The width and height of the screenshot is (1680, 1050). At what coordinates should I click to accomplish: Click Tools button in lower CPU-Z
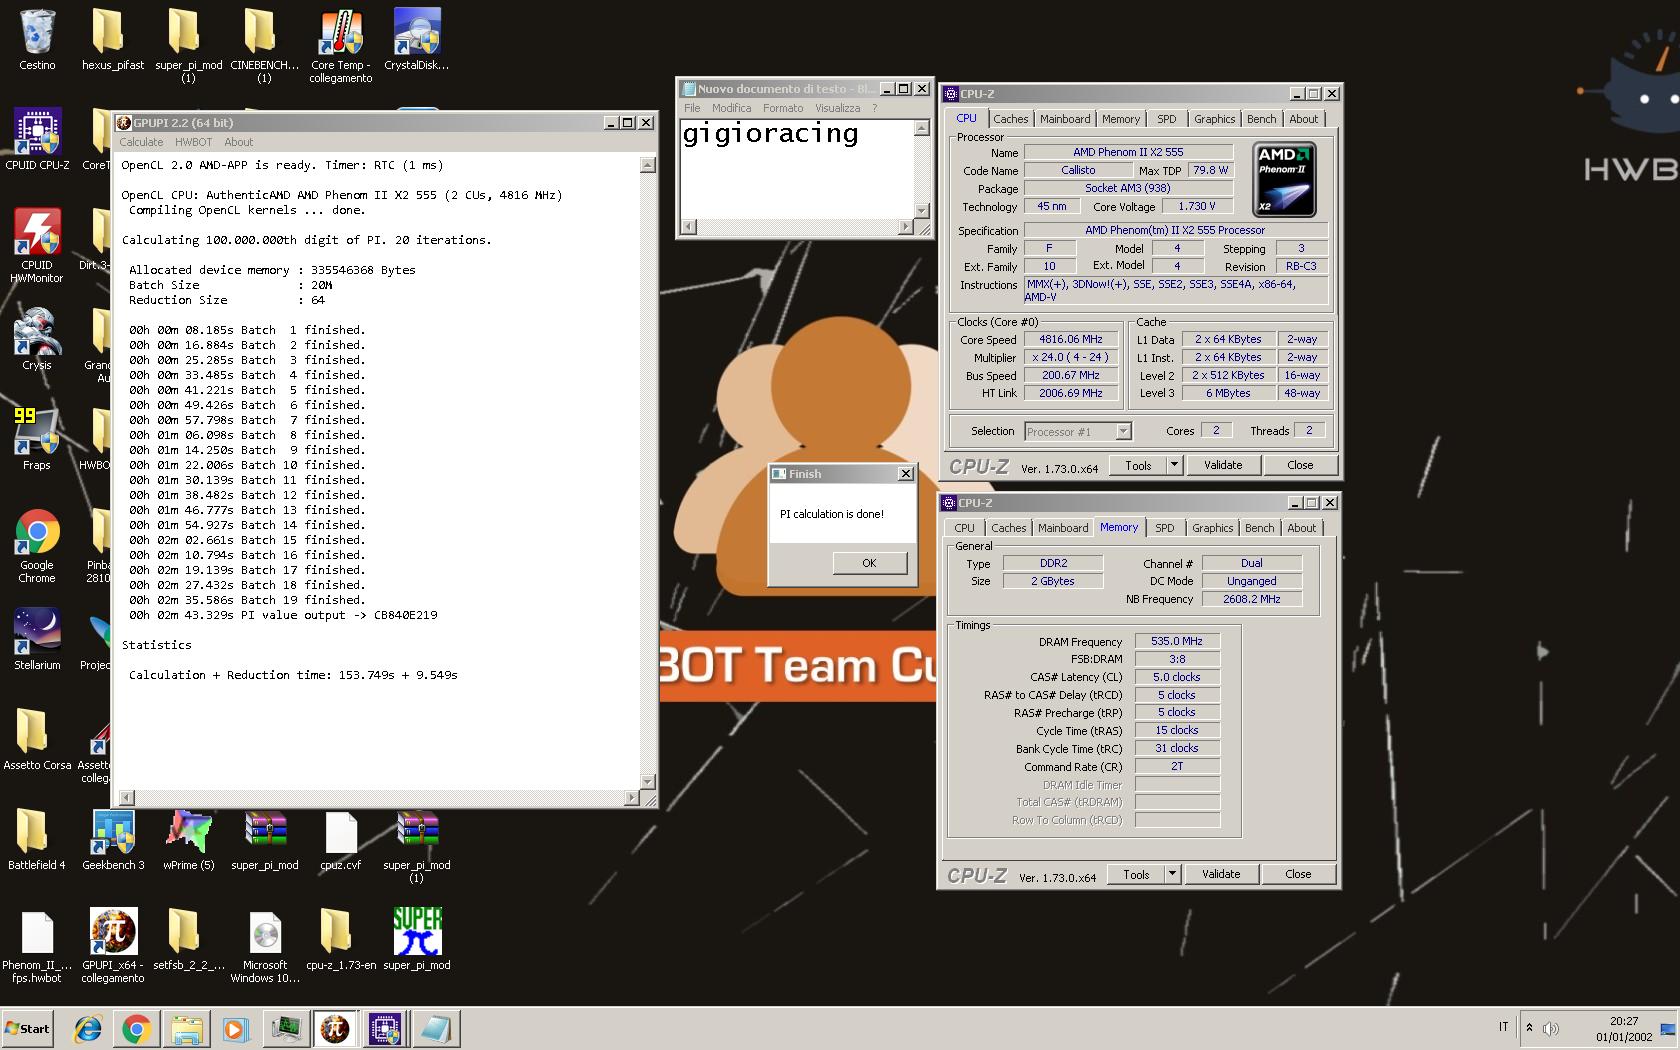coord(1136,874)
